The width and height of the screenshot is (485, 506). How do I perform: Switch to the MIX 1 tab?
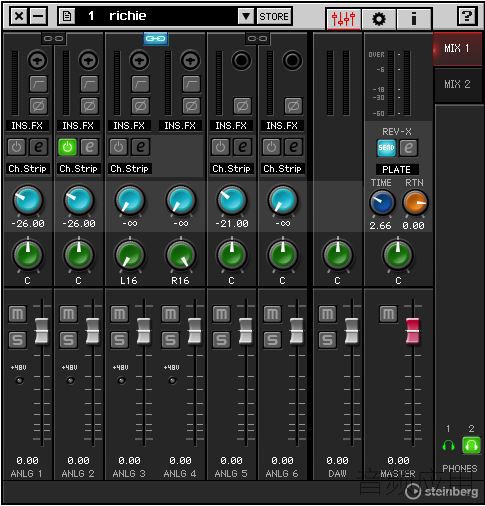click(457, 49)
